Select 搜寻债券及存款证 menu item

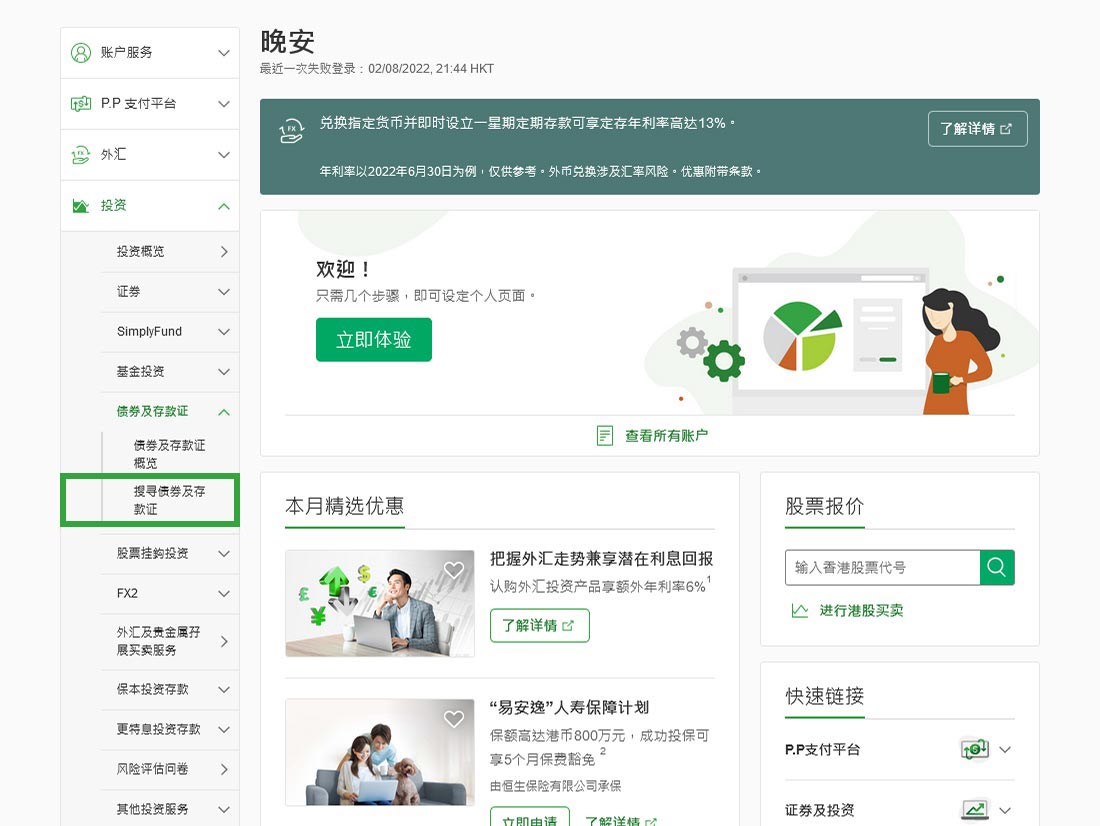[x=170, y=500]
